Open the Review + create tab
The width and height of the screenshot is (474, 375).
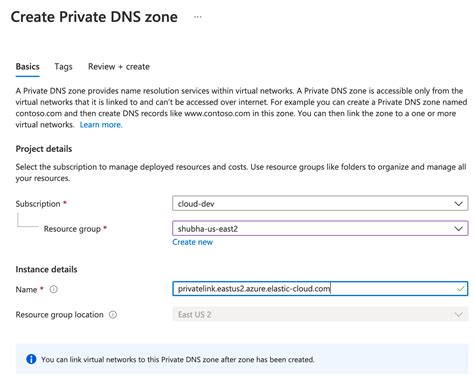(x=119, y=67)
